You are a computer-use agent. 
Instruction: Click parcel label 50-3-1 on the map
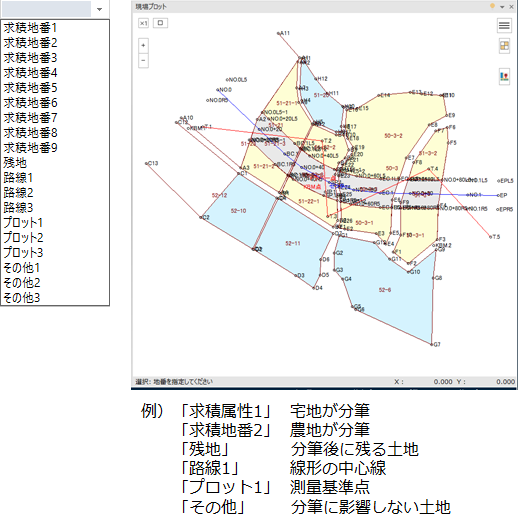click(x=364, y=223)
